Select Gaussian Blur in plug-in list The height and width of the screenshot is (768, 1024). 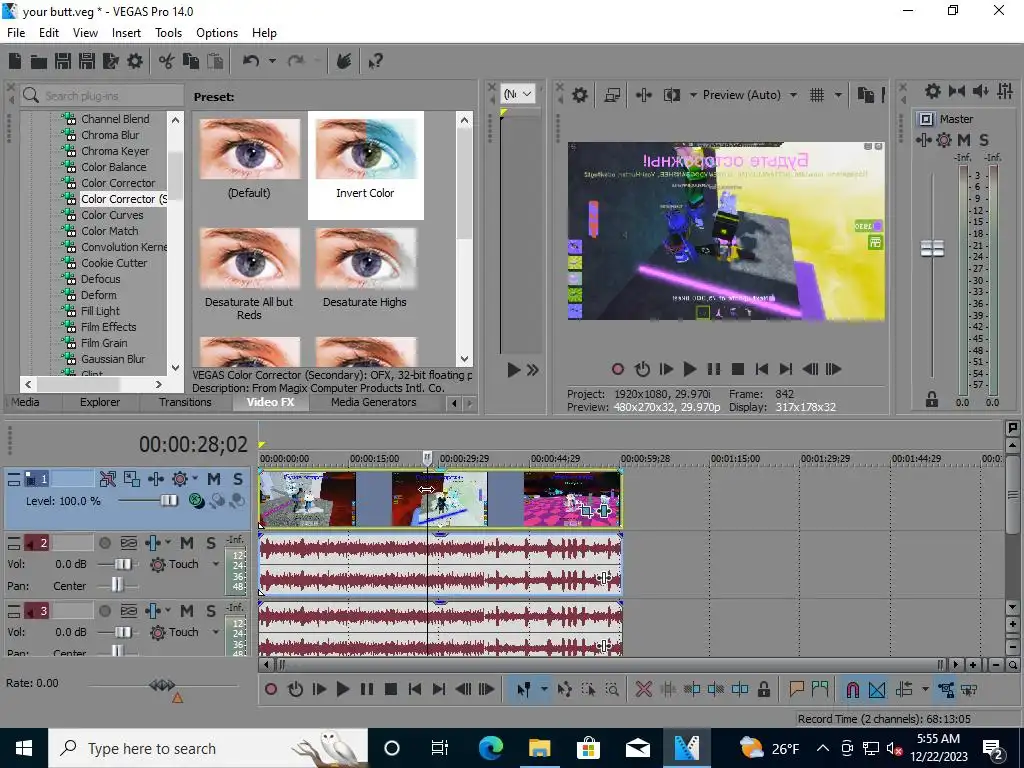coord(113,359)
